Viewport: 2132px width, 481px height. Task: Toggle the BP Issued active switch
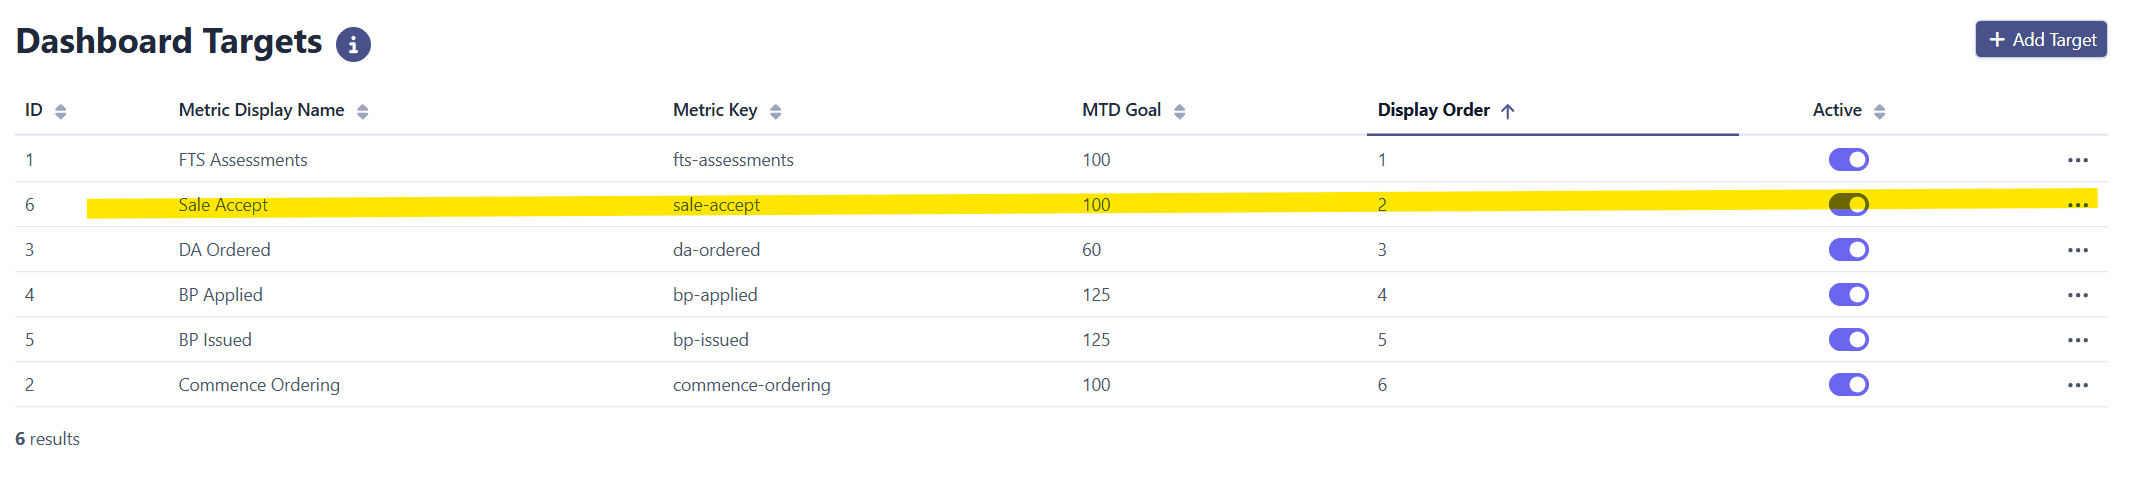(1848, 340)
